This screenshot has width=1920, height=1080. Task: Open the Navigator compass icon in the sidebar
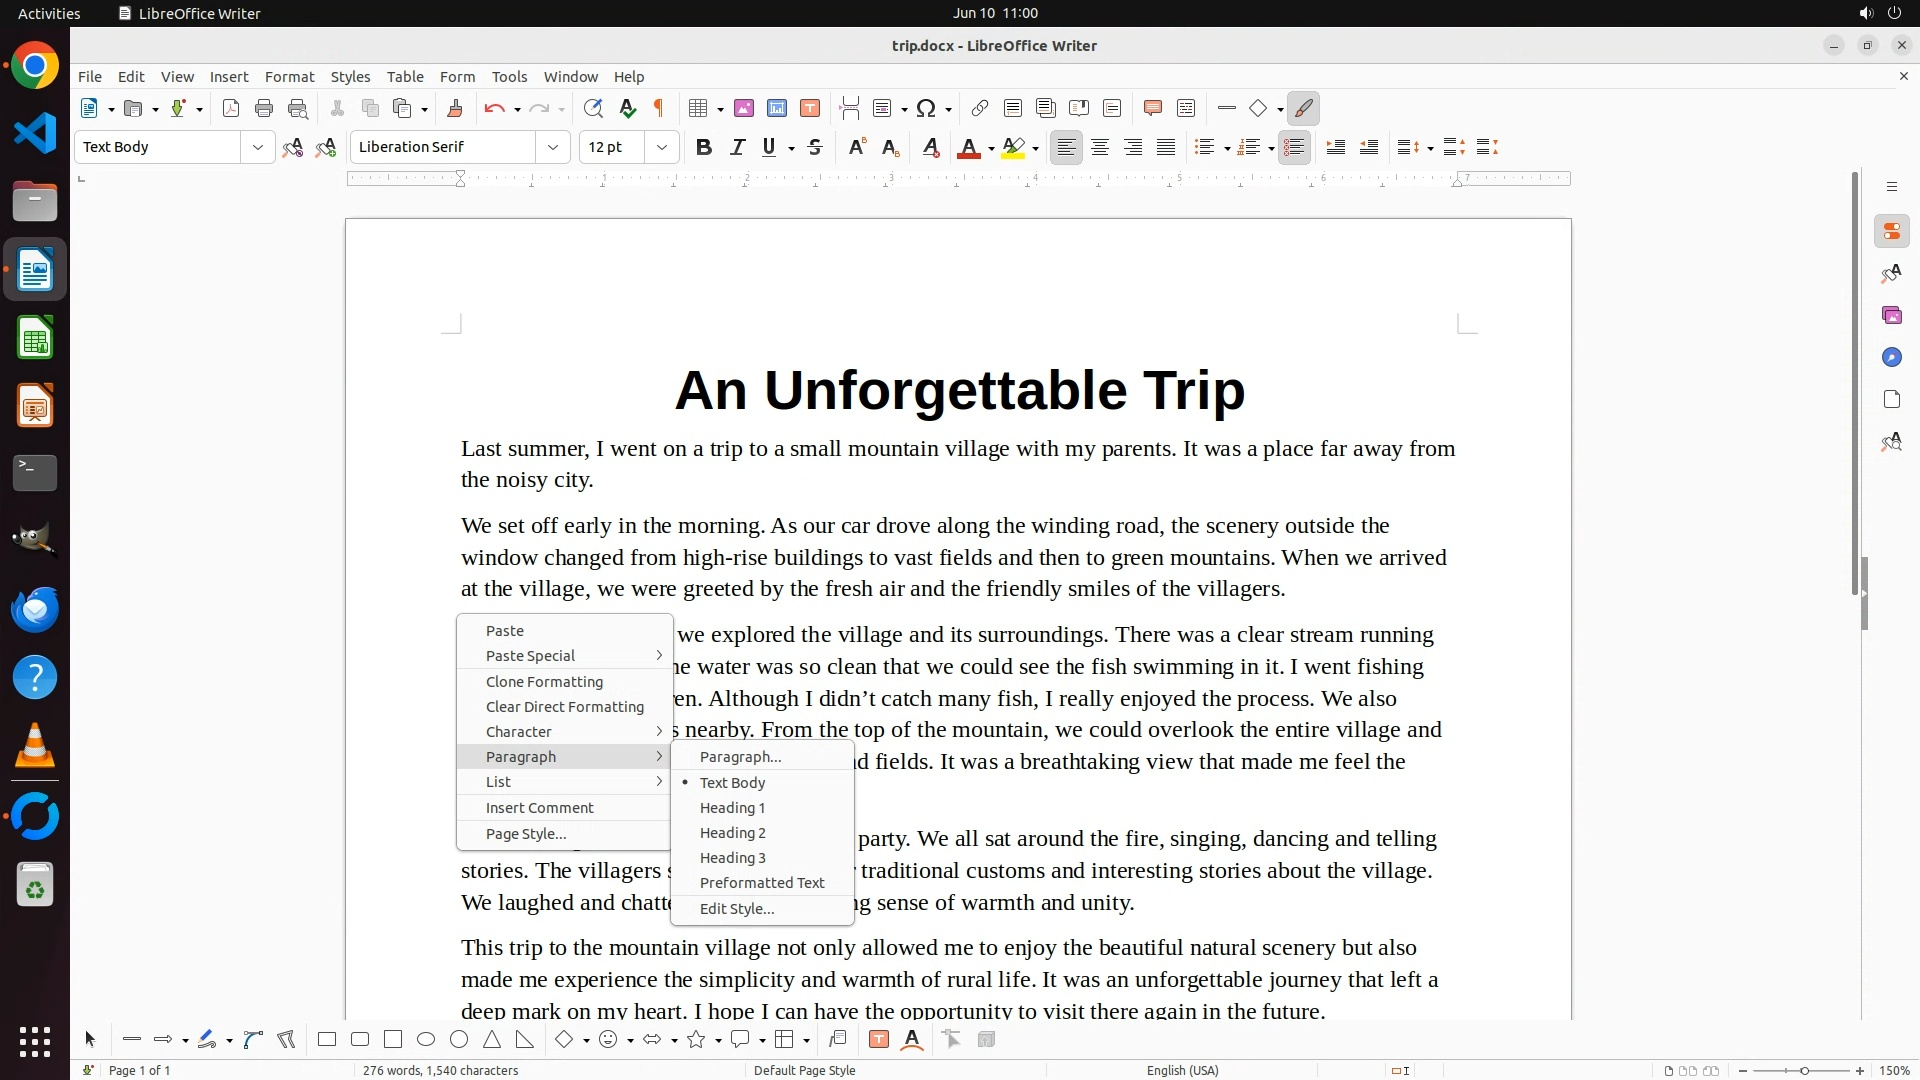[x=1891, y=358]
